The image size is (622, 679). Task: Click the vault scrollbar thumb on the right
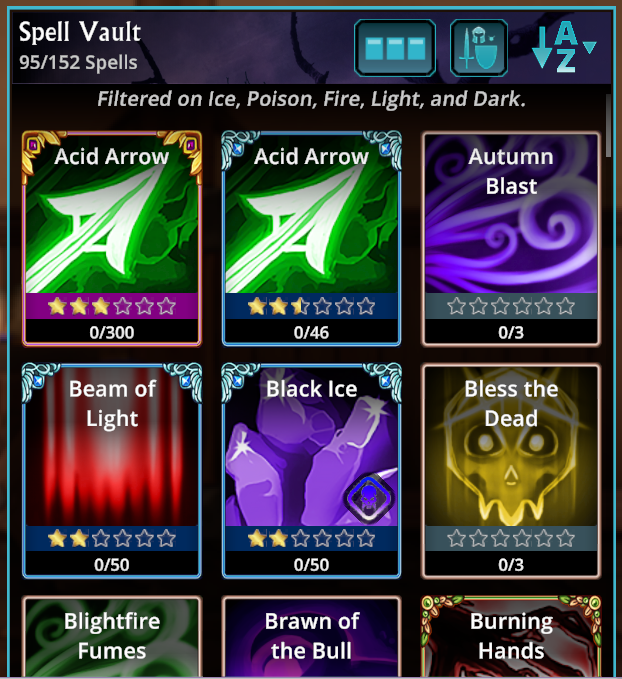pyautogui.click(x=609, y=126)
